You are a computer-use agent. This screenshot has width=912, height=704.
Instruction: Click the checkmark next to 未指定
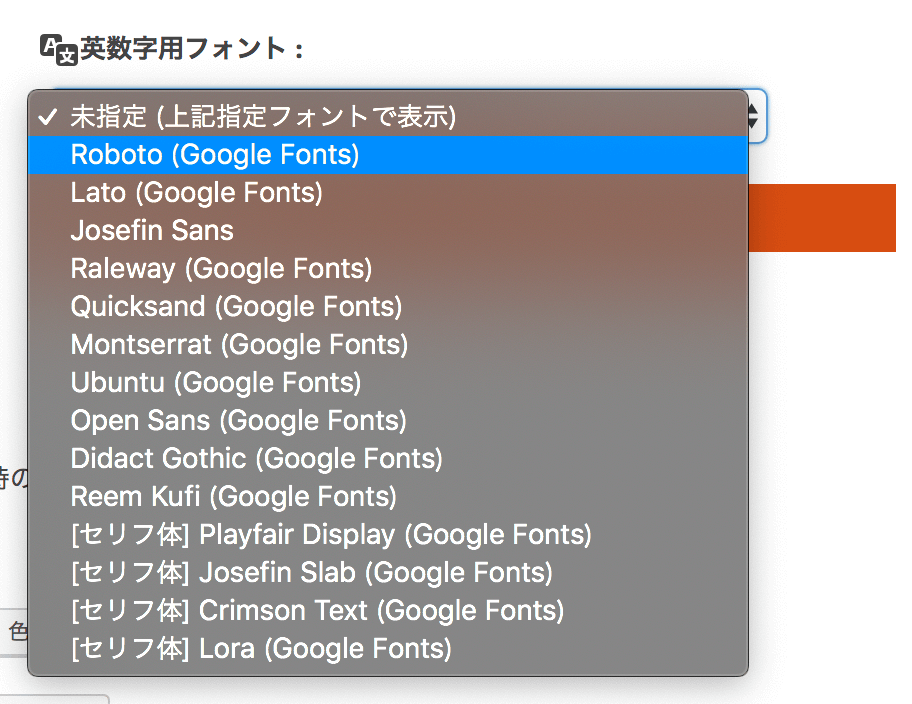click(x=47, y=116)
